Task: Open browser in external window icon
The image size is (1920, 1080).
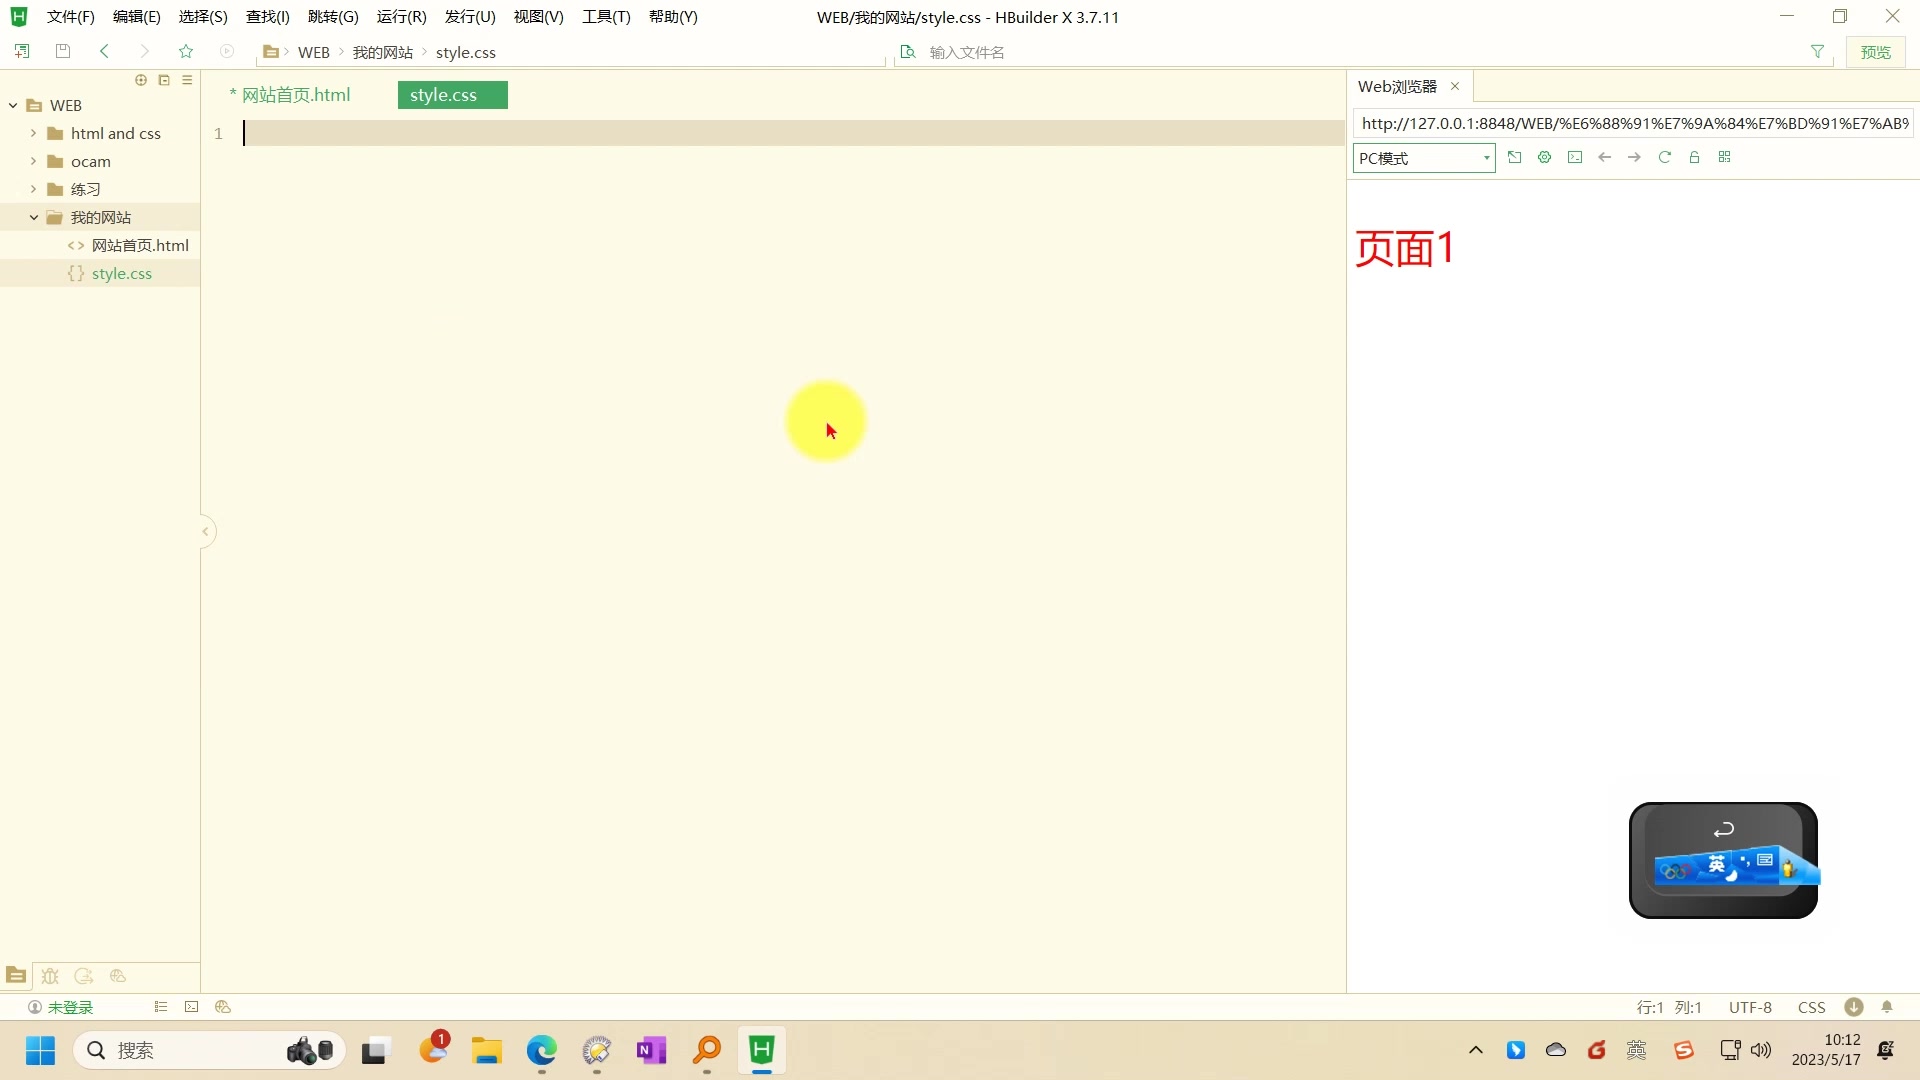Action: (x=1514, y=157)
